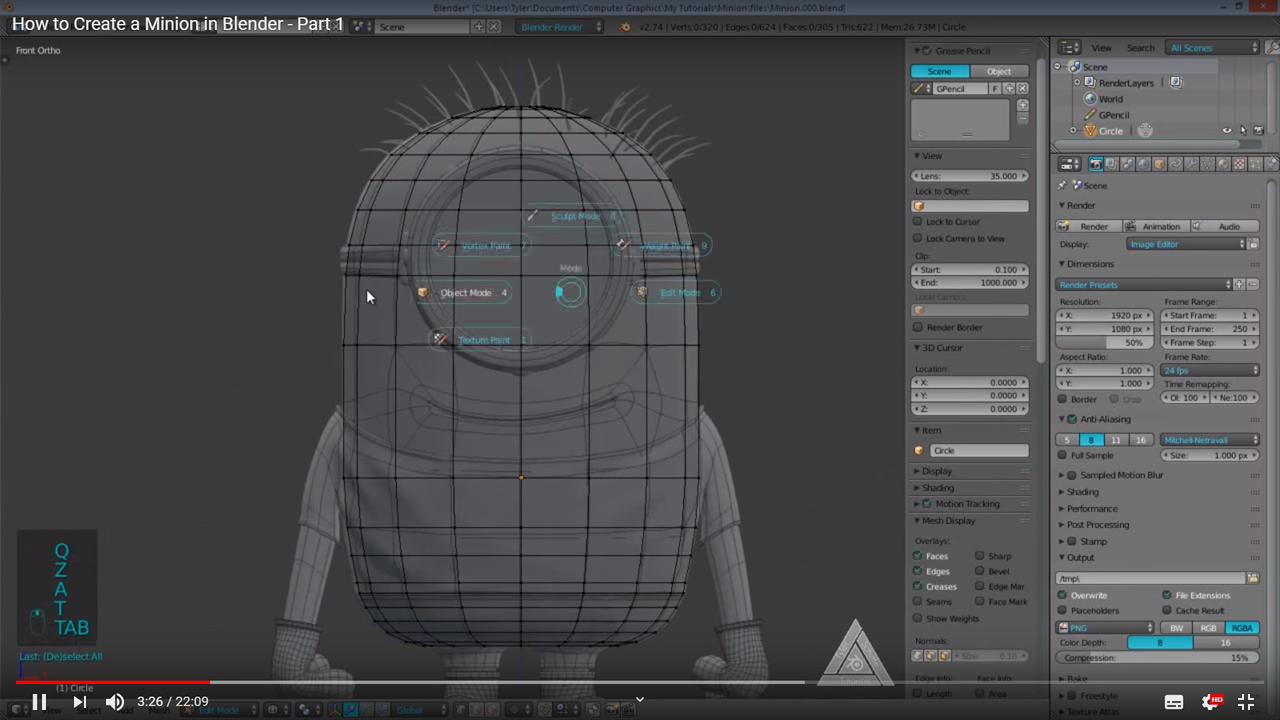This screenshot has width=1280, height=720.
Task: Toggle Overwrite output checkbox
Action: tap(1062, 595)
